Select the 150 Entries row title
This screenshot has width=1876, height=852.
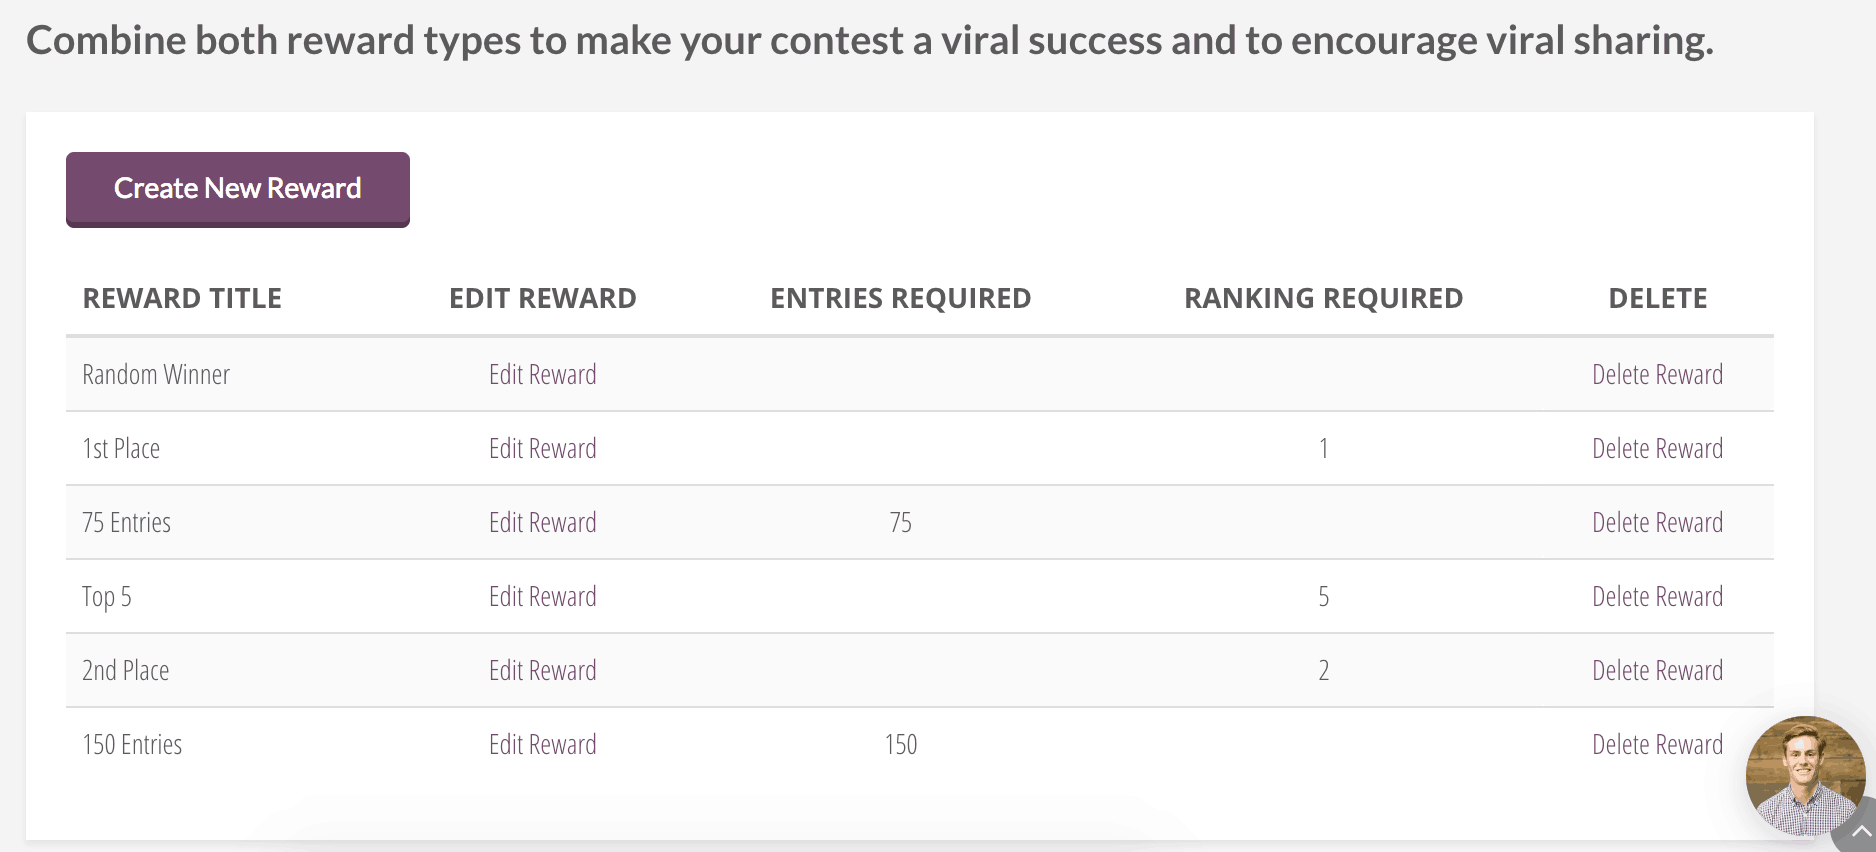click(132, 745)
